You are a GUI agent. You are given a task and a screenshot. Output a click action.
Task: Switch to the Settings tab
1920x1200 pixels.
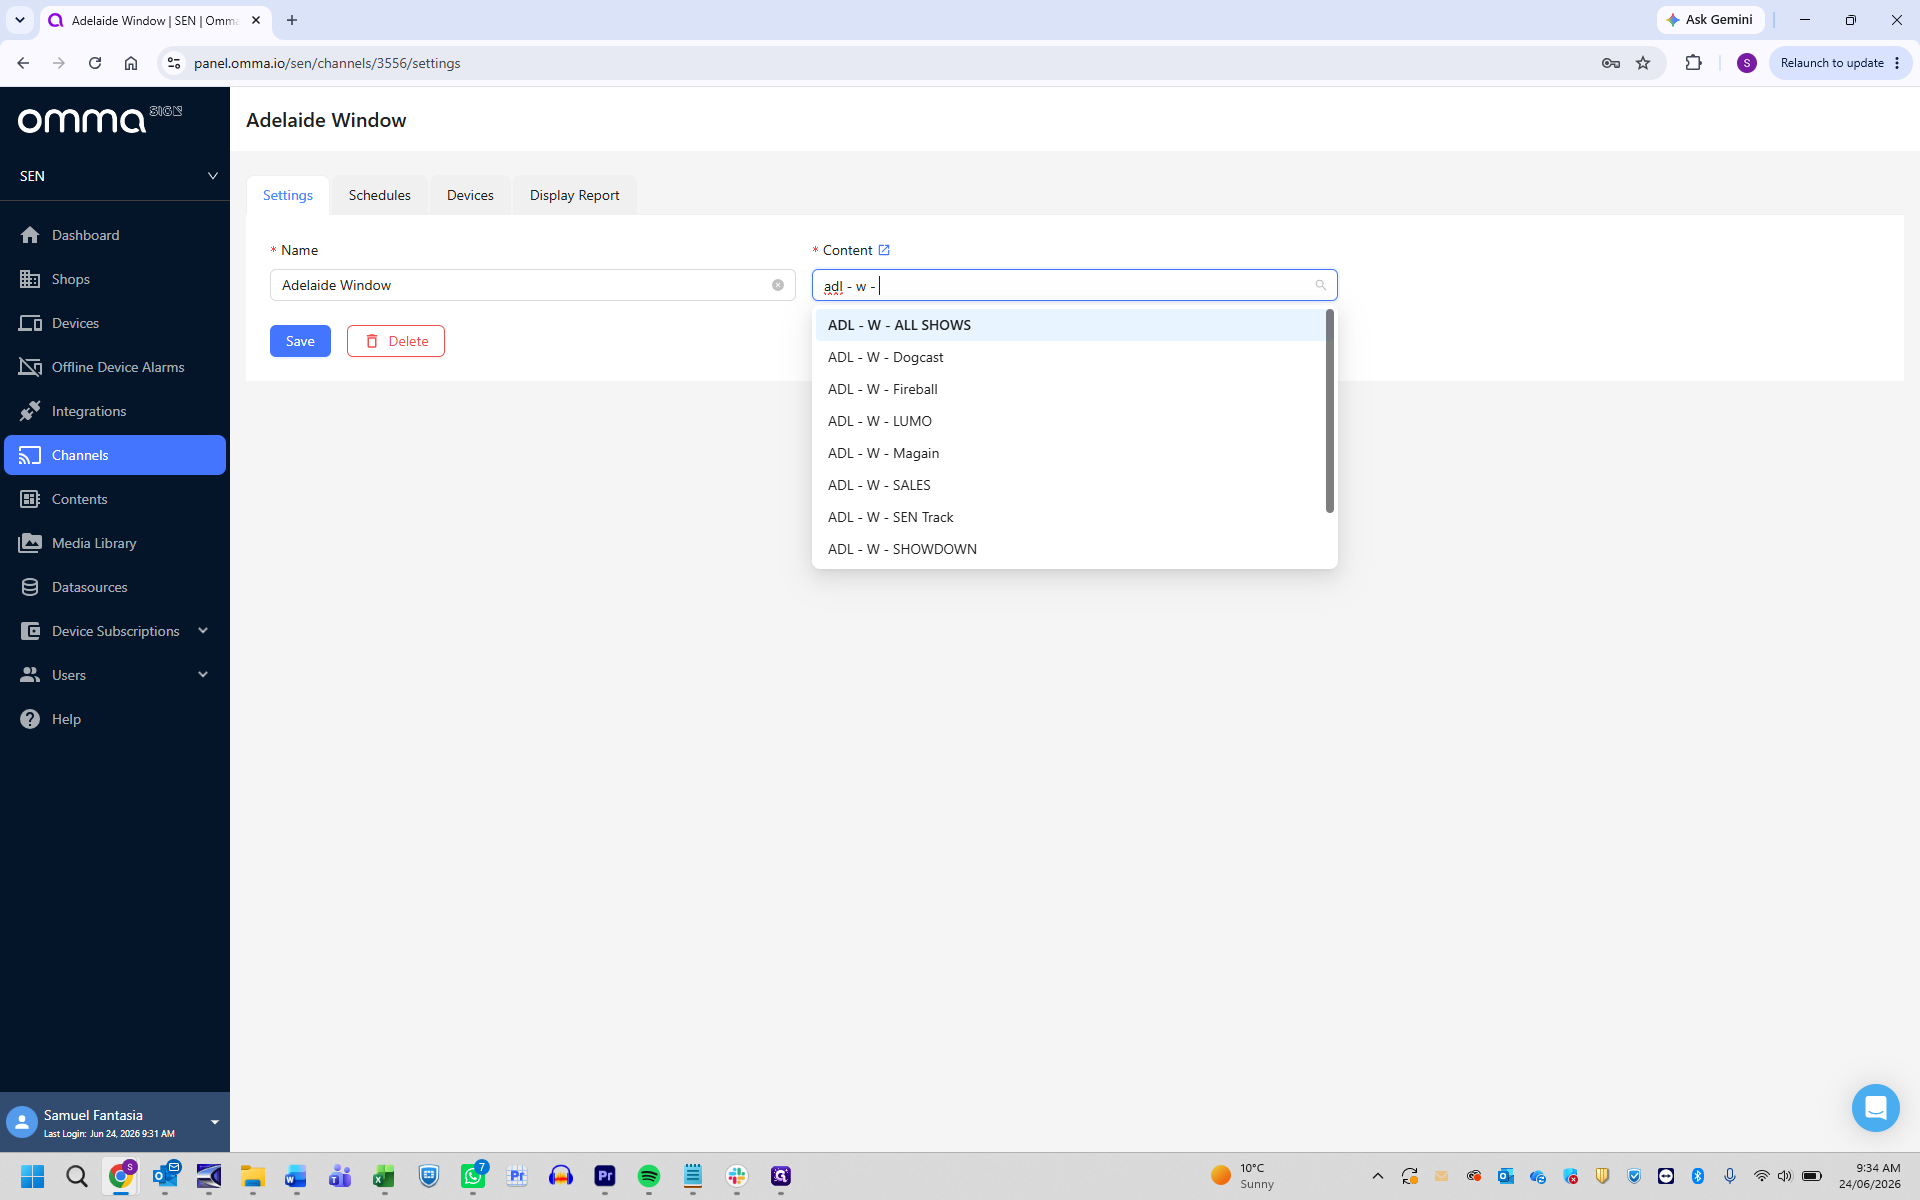point(288,195)
